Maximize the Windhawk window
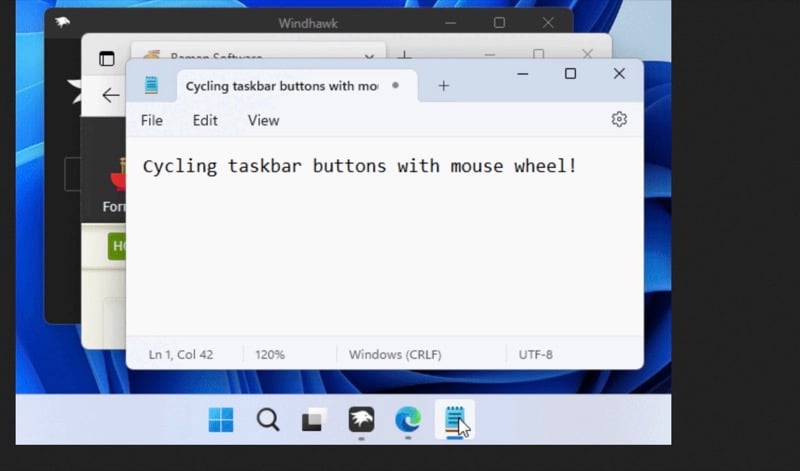Viewport: 800px width, 471px height. point(499,23)
